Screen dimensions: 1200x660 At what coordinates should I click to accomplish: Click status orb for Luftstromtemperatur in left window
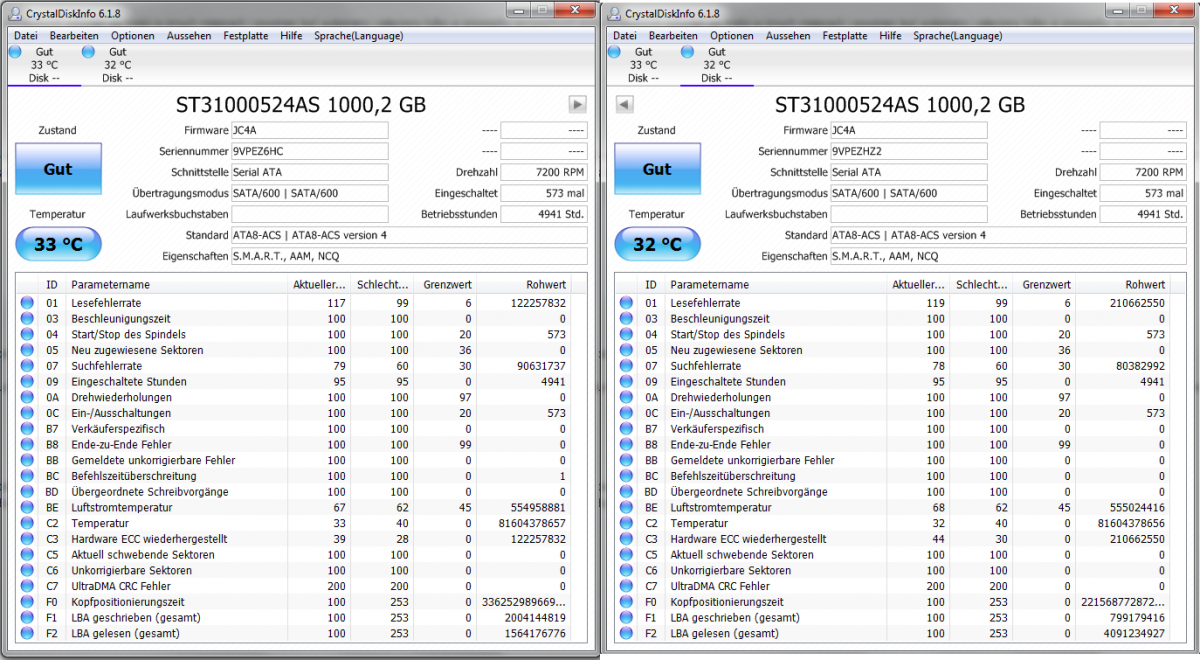[x=27, y=507]
